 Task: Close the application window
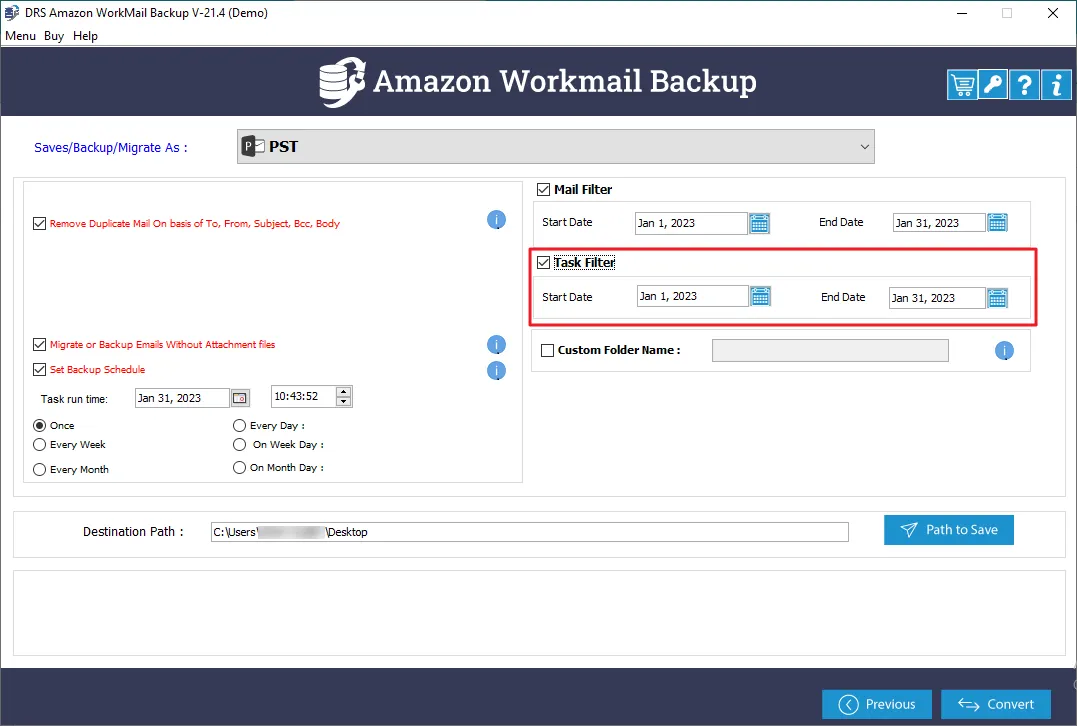pos(1052,13)
